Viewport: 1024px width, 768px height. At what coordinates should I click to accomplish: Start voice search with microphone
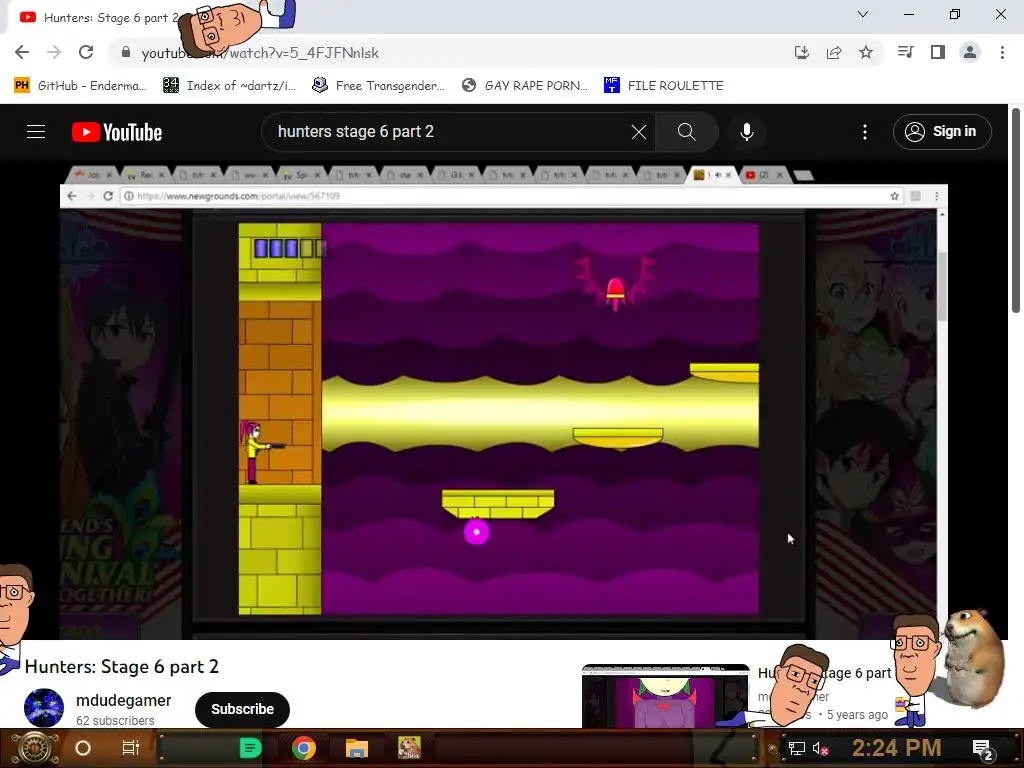click(746, 132)
